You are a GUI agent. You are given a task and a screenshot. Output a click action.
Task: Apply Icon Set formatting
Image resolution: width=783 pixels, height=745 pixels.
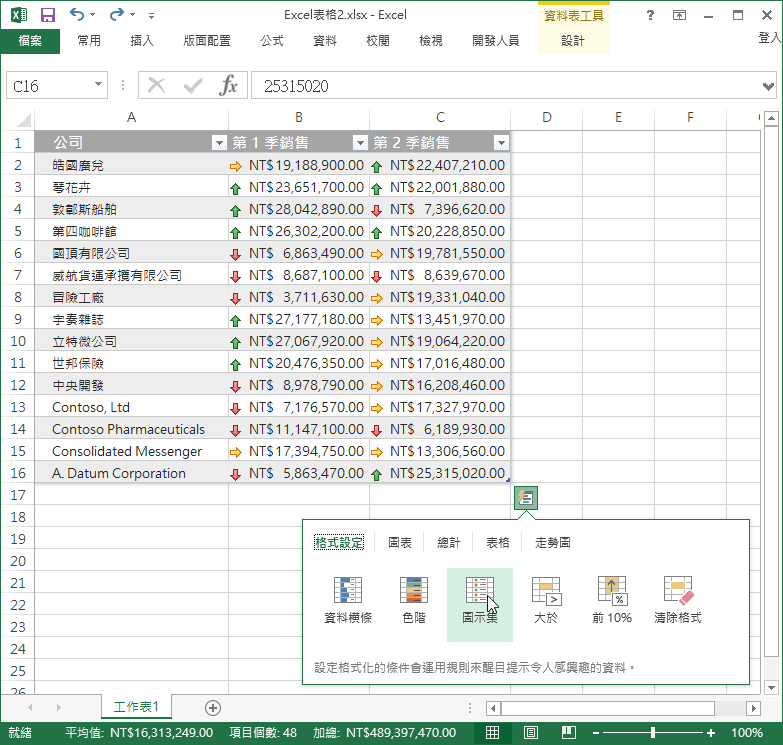(480, 604)
